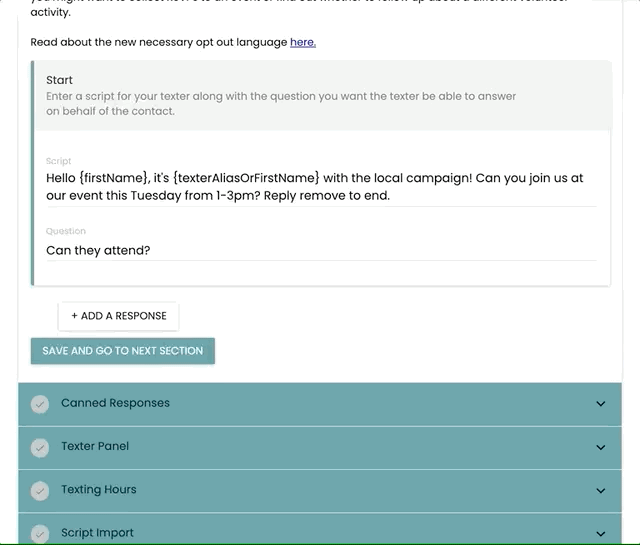Click the Texter Panel checkmark icon
The image size is (640, 545).
pos(40,447)
